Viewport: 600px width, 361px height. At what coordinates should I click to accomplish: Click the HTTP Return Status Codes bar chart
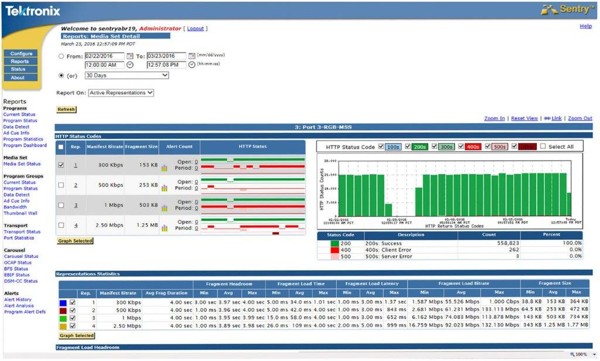[x=450, y=190]
